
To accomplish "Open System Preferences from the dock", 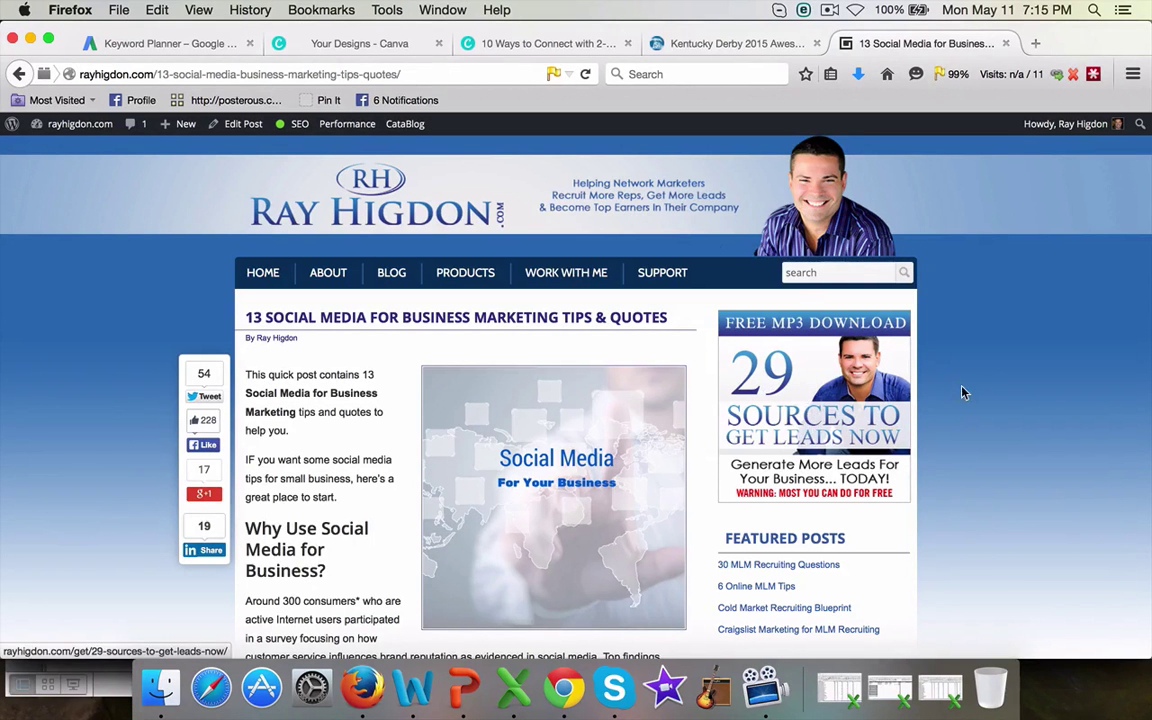I will click(x=312, y=688).
